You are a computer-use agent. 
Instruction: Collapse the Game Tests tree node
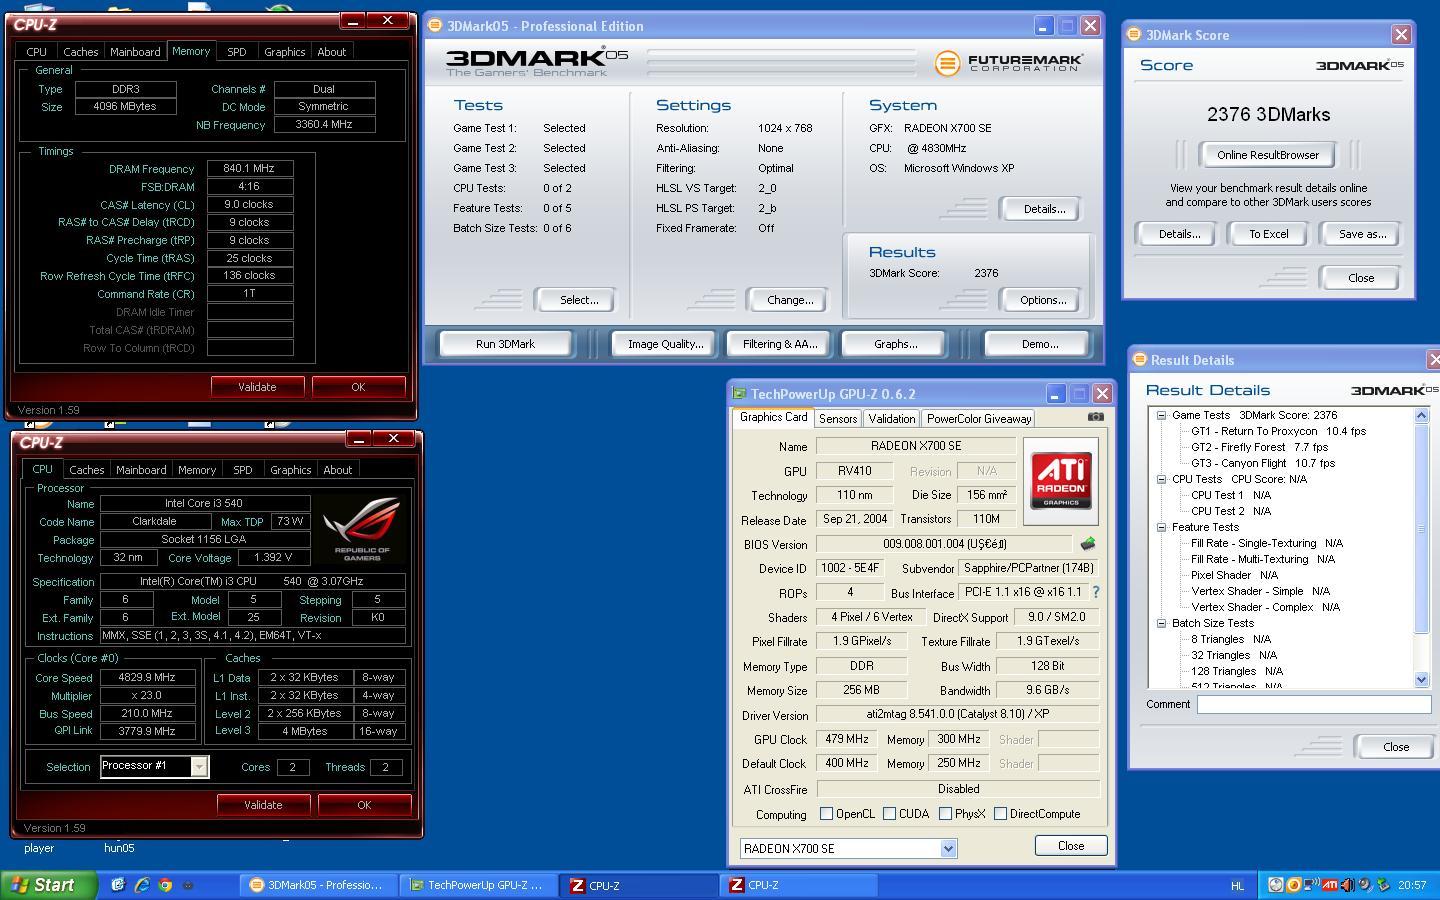coord(1162,415)
